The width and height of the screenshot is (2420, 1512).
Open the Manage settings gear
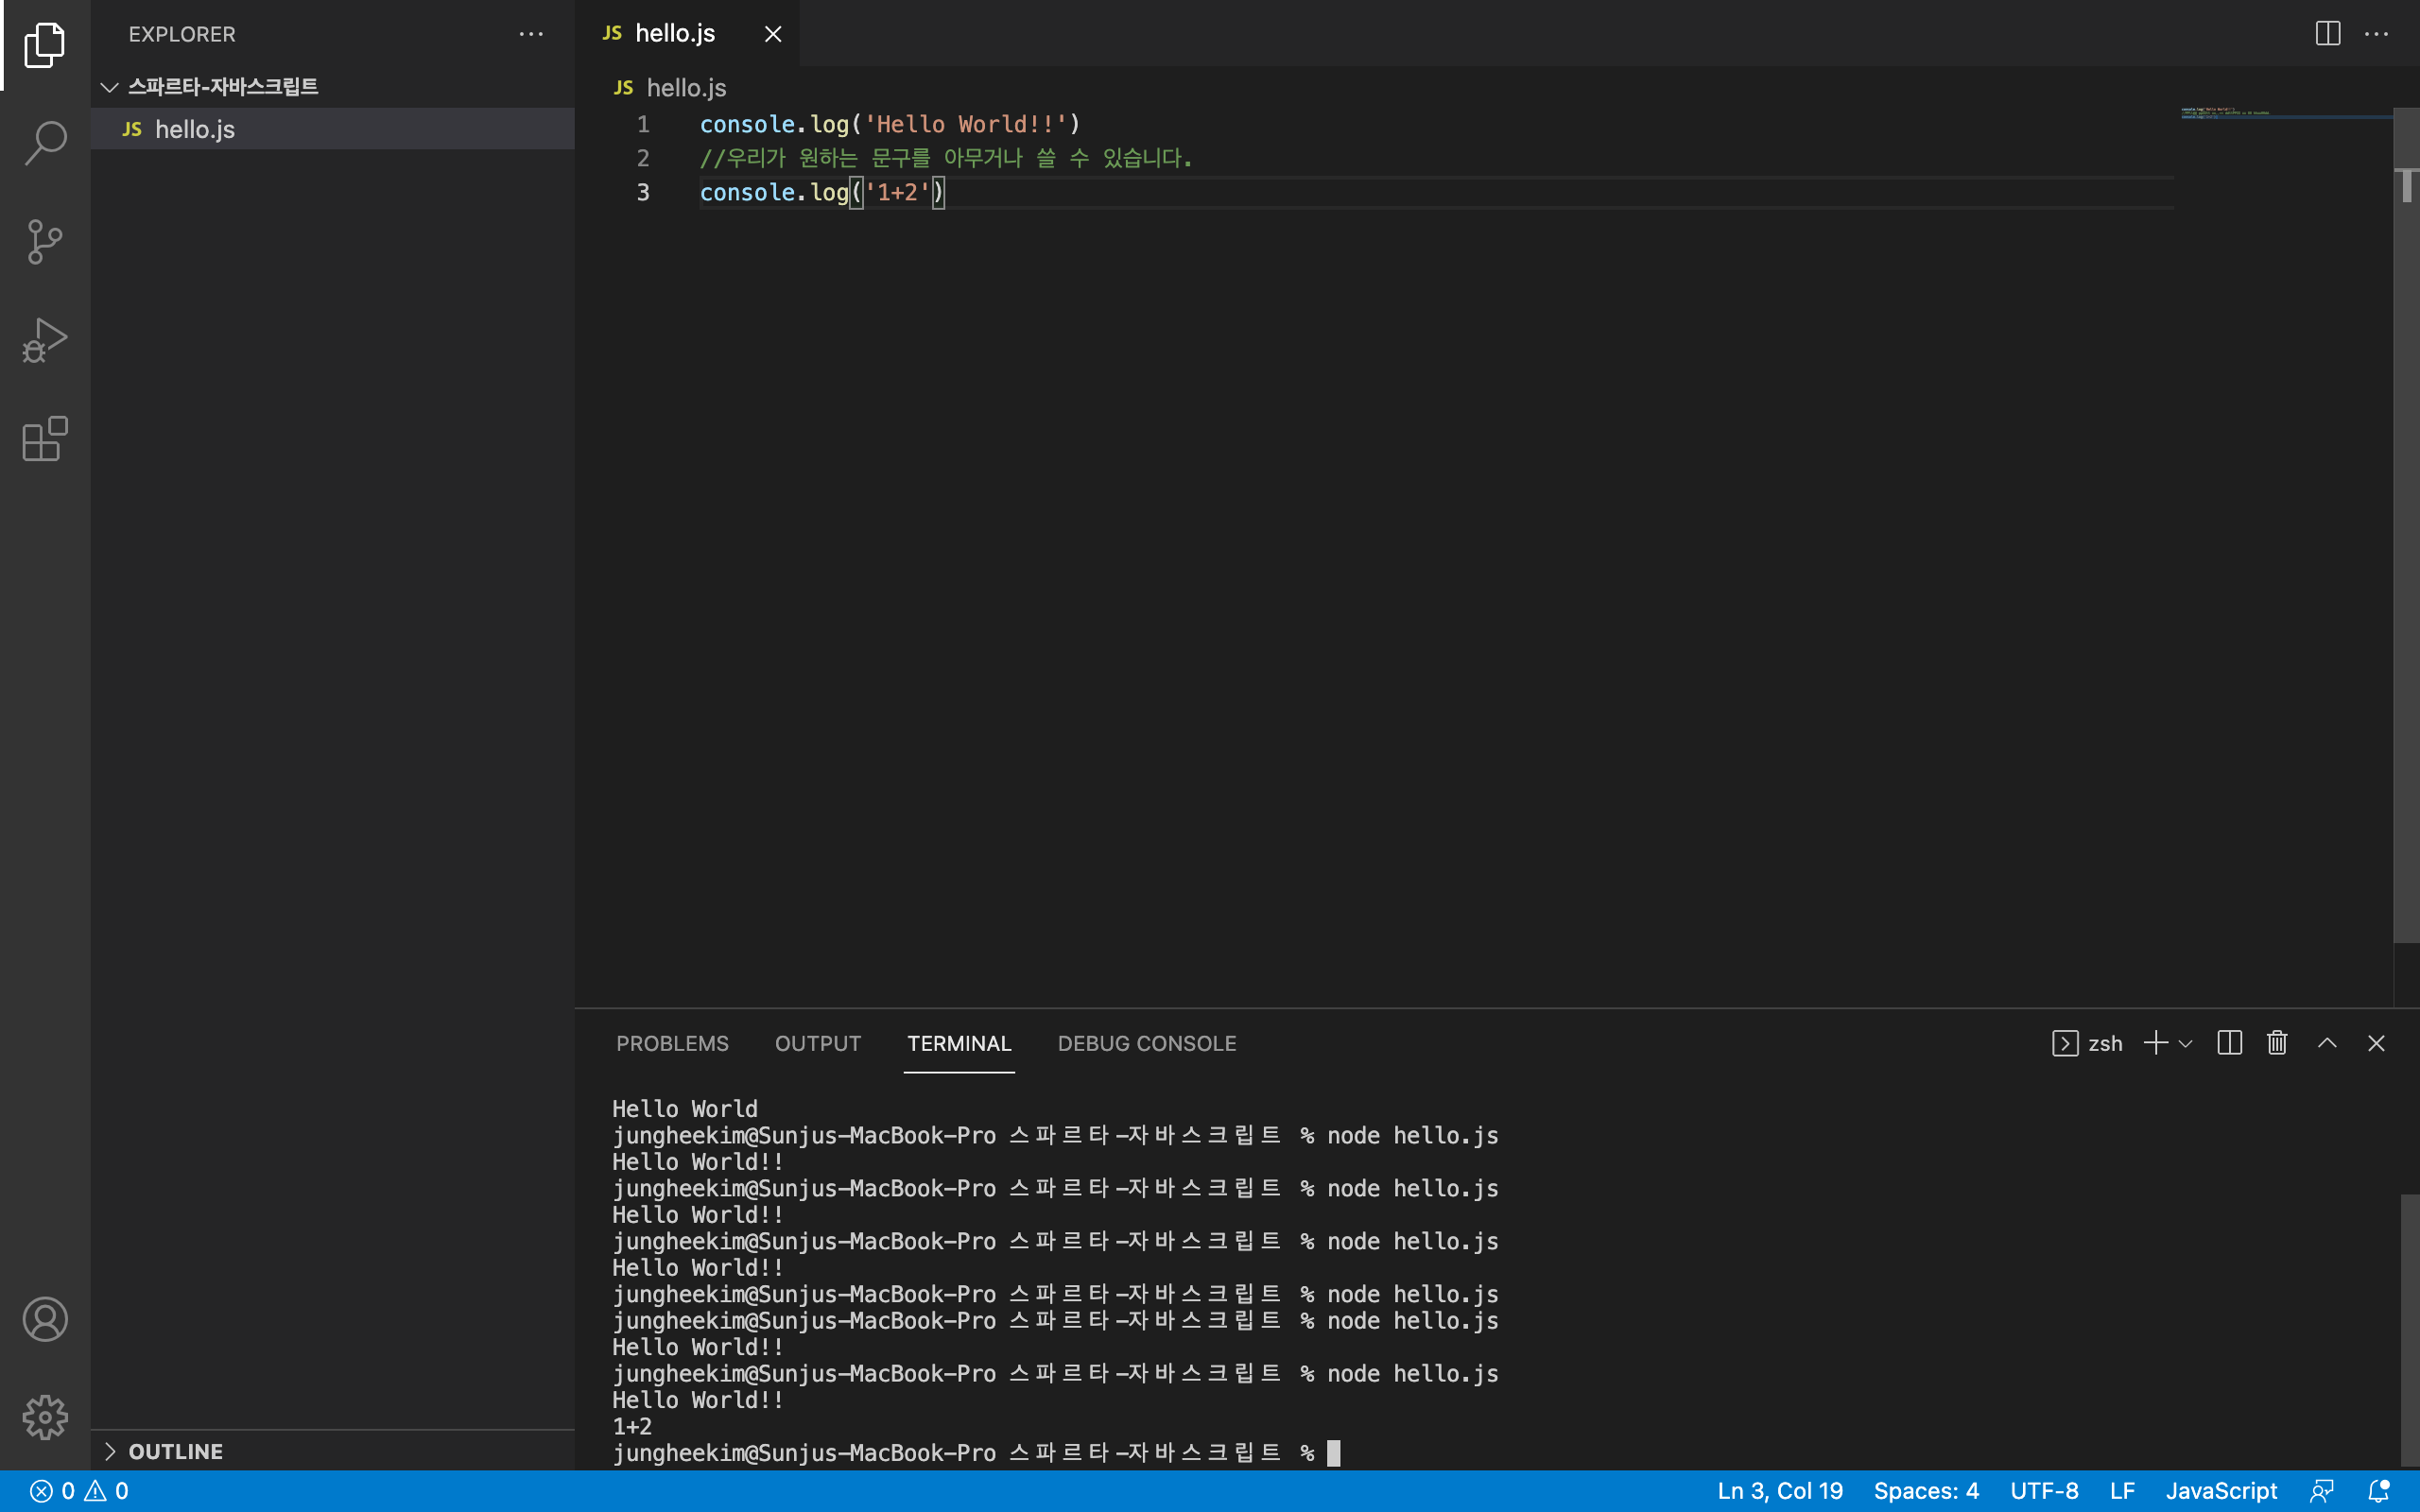pos(45,1417)
